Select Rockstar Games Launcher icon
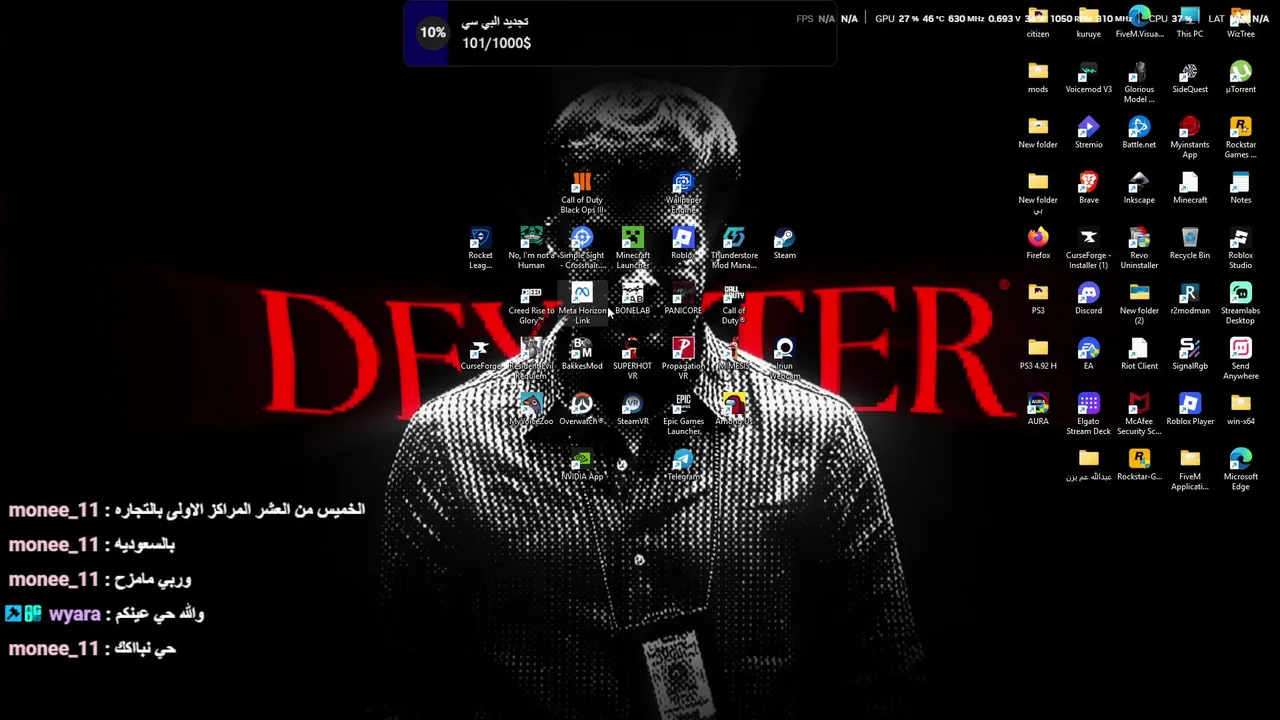 point(1241,138)
